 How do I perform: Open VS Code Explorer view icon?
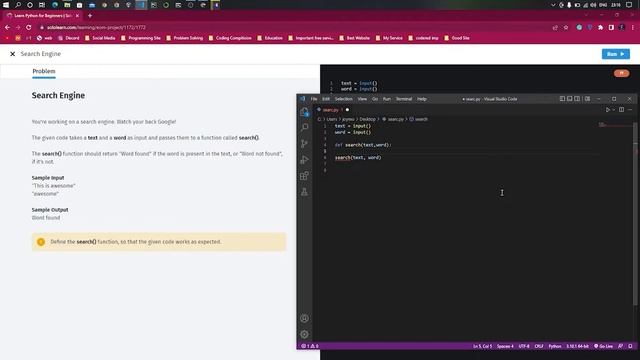(x=304, y=111)
